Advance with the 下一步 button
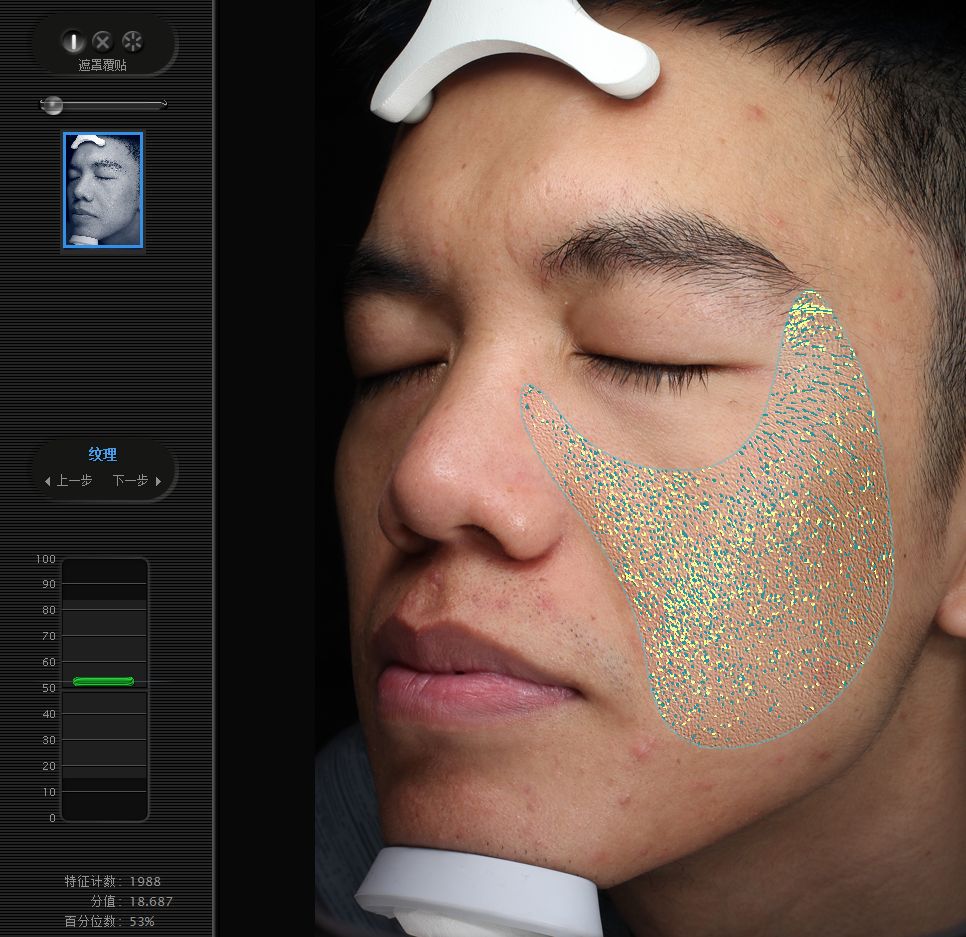966x937 pixels. point(130,481)
